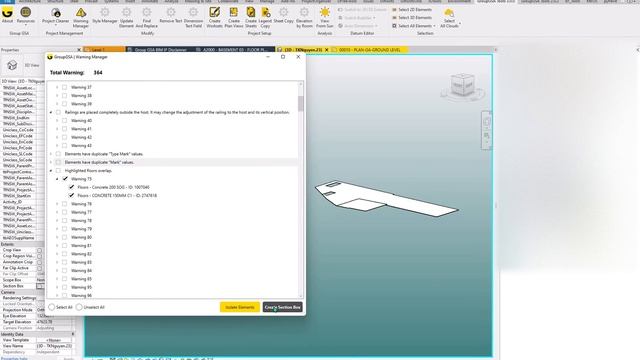640x360 pixels.
Task: Select the Unselect All radio button
Action: (79, 307)
